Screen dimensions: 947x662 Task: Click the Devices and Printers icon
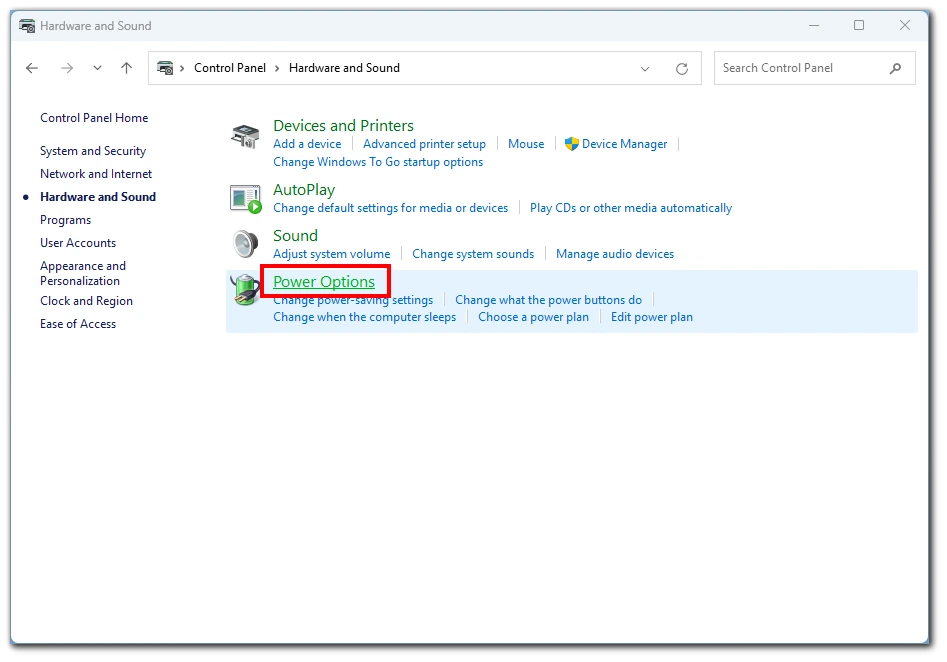pyautogui.click(x=245, y=137)
